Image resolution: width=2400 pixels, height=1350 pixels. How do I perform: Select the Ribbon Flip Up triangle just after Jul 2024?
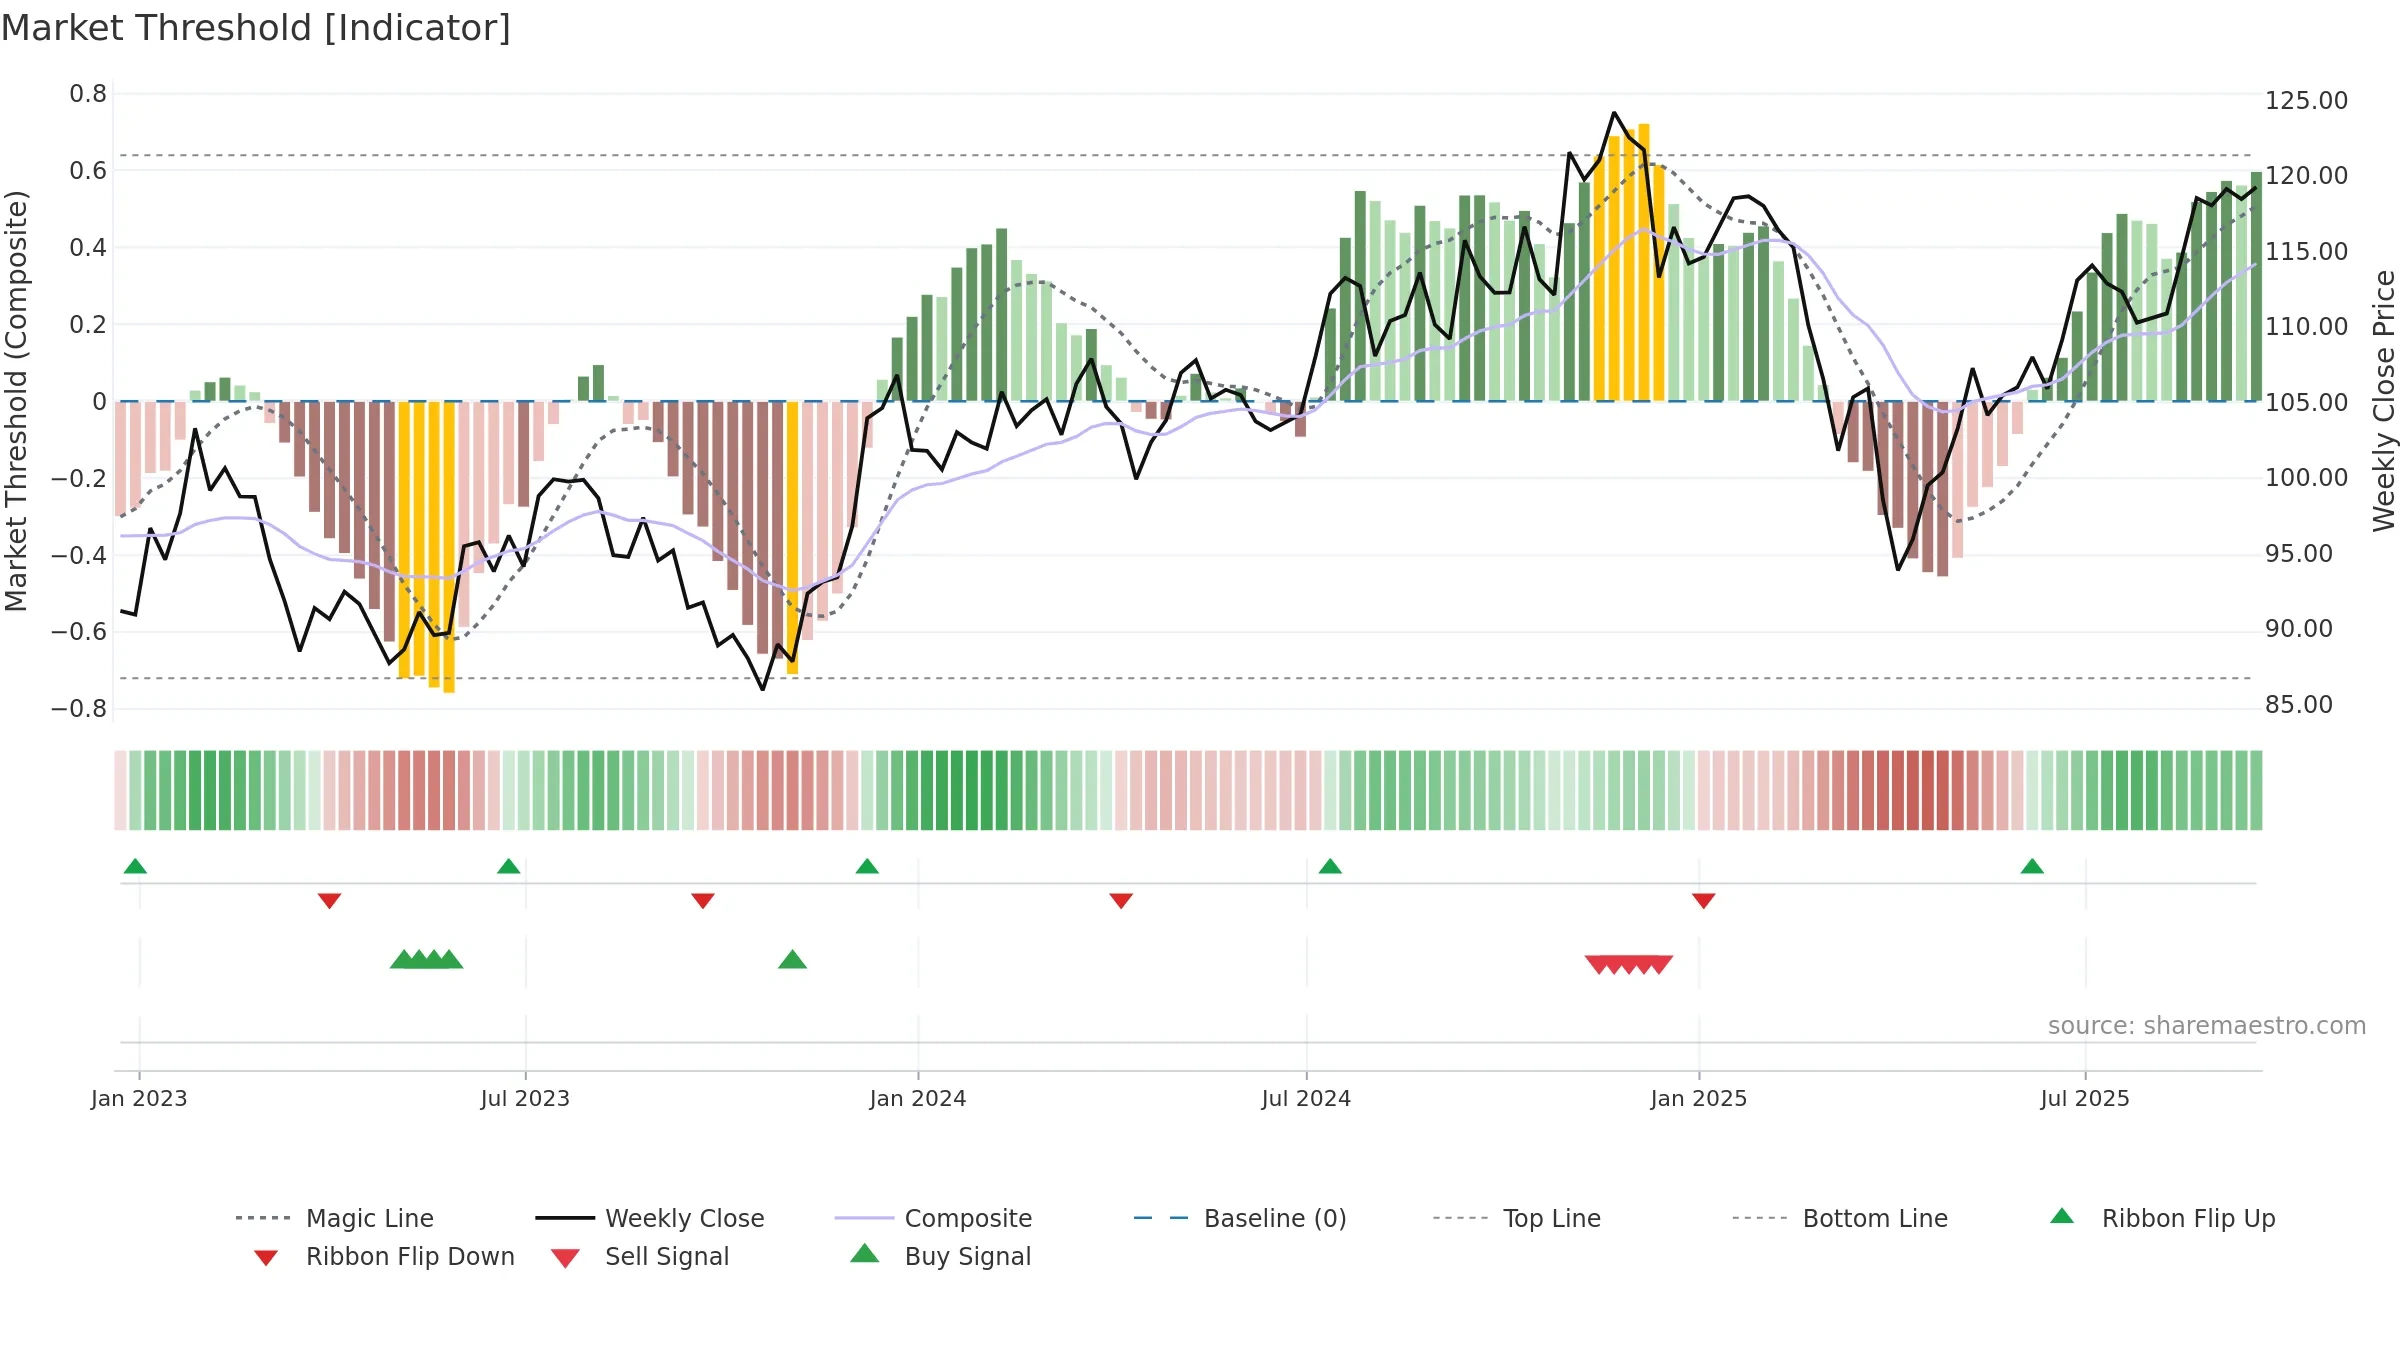click(x=1330, y=866)
